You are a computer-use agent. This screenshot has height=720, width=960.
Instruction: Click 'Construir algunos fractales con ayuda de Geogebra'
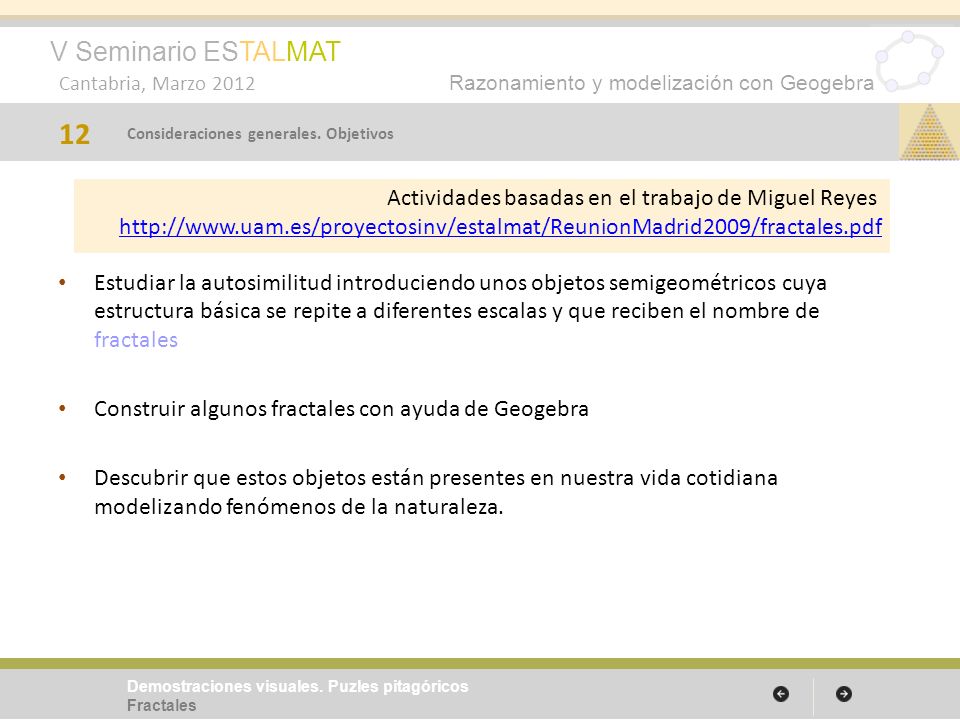(x=341, y=408)
